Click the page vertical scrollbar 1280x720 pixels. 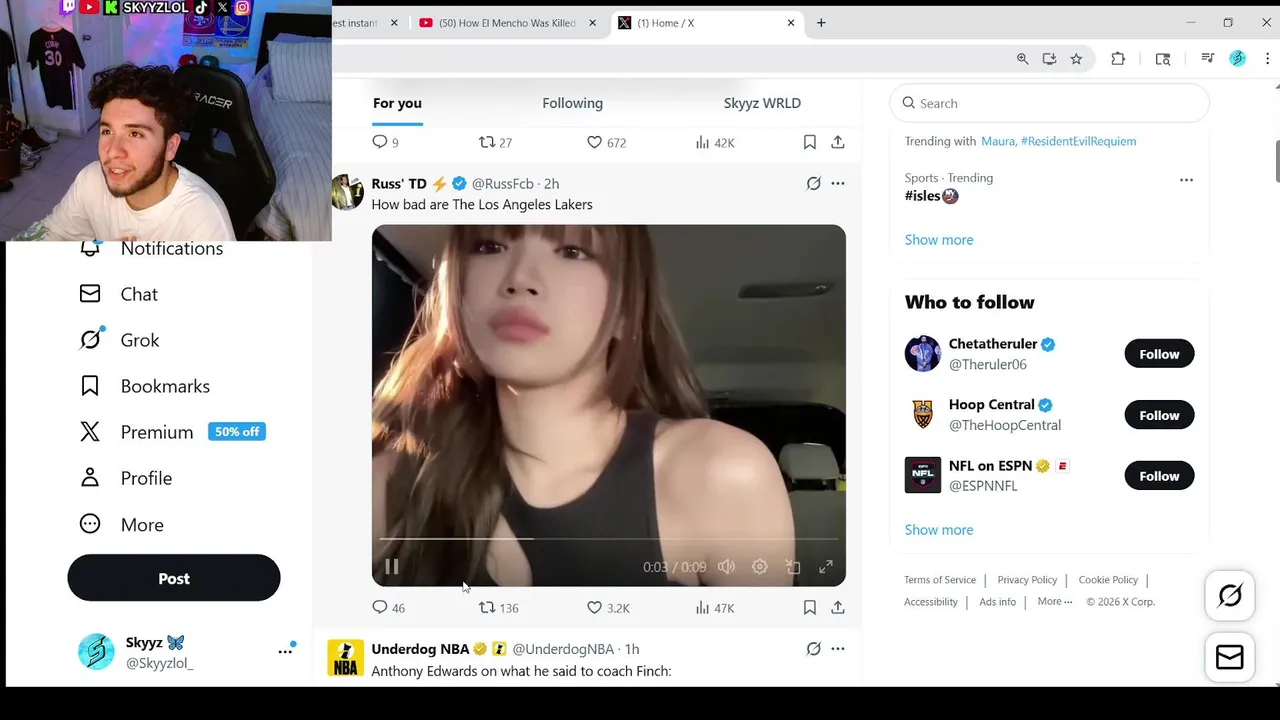(1277, 162)
